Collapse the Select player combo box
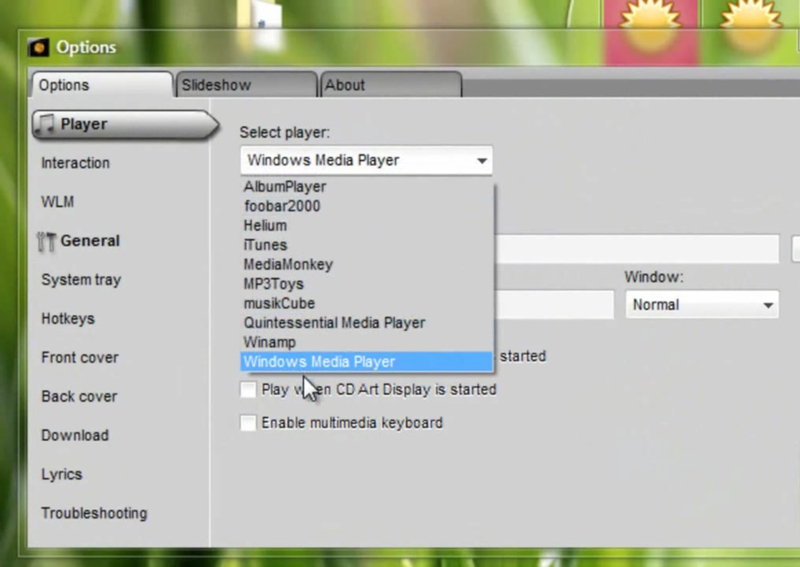 [x=366, y=161]
